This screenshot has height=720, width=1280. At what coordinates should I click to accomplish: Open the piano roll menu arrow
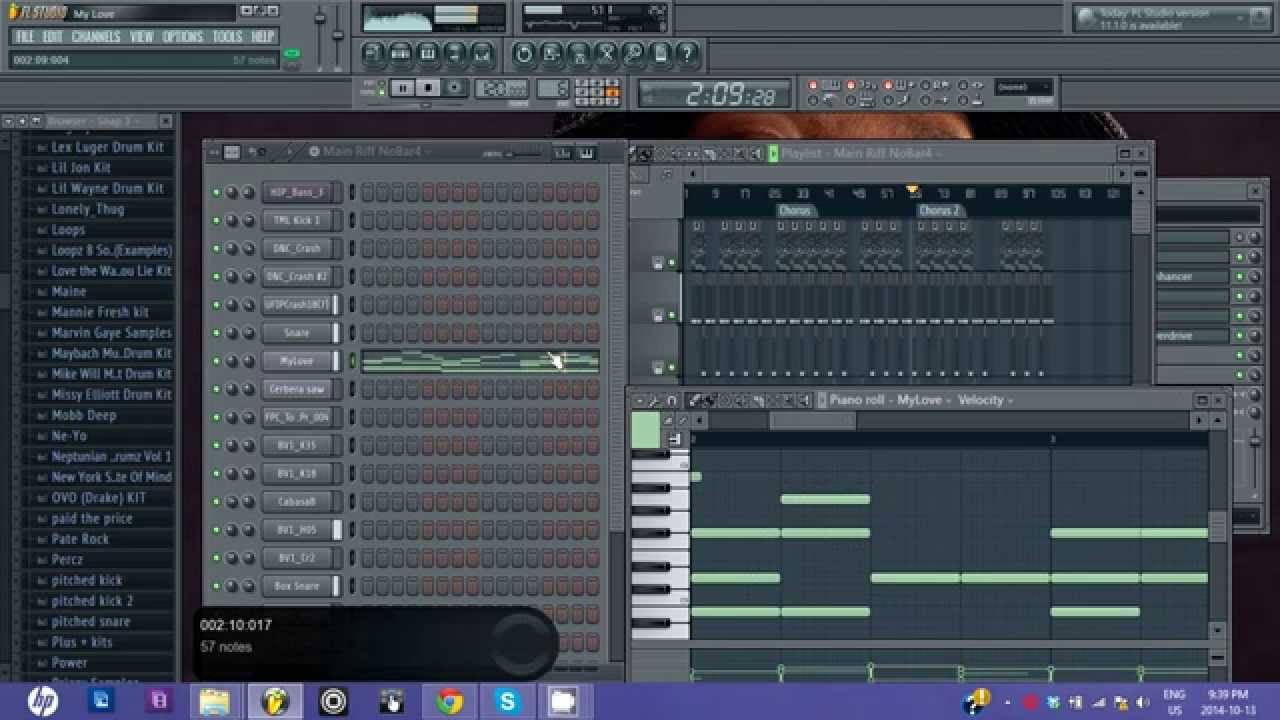pos(640,400)
